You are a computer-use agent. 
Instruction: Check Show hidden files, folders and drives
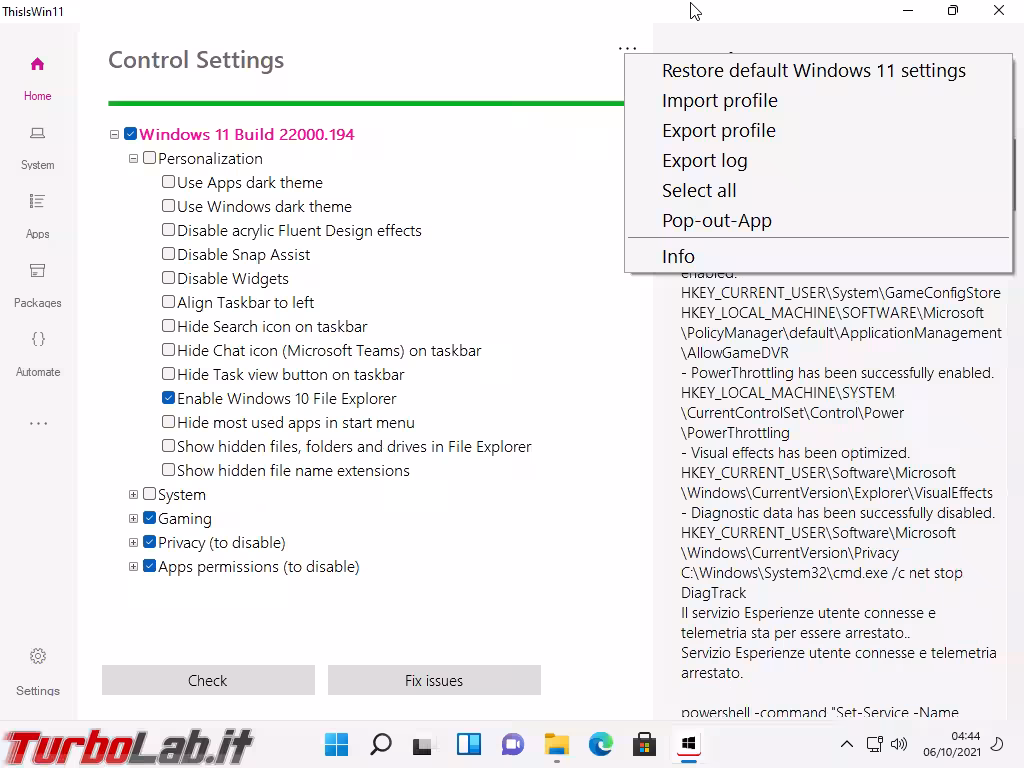(x=168, y=445)
